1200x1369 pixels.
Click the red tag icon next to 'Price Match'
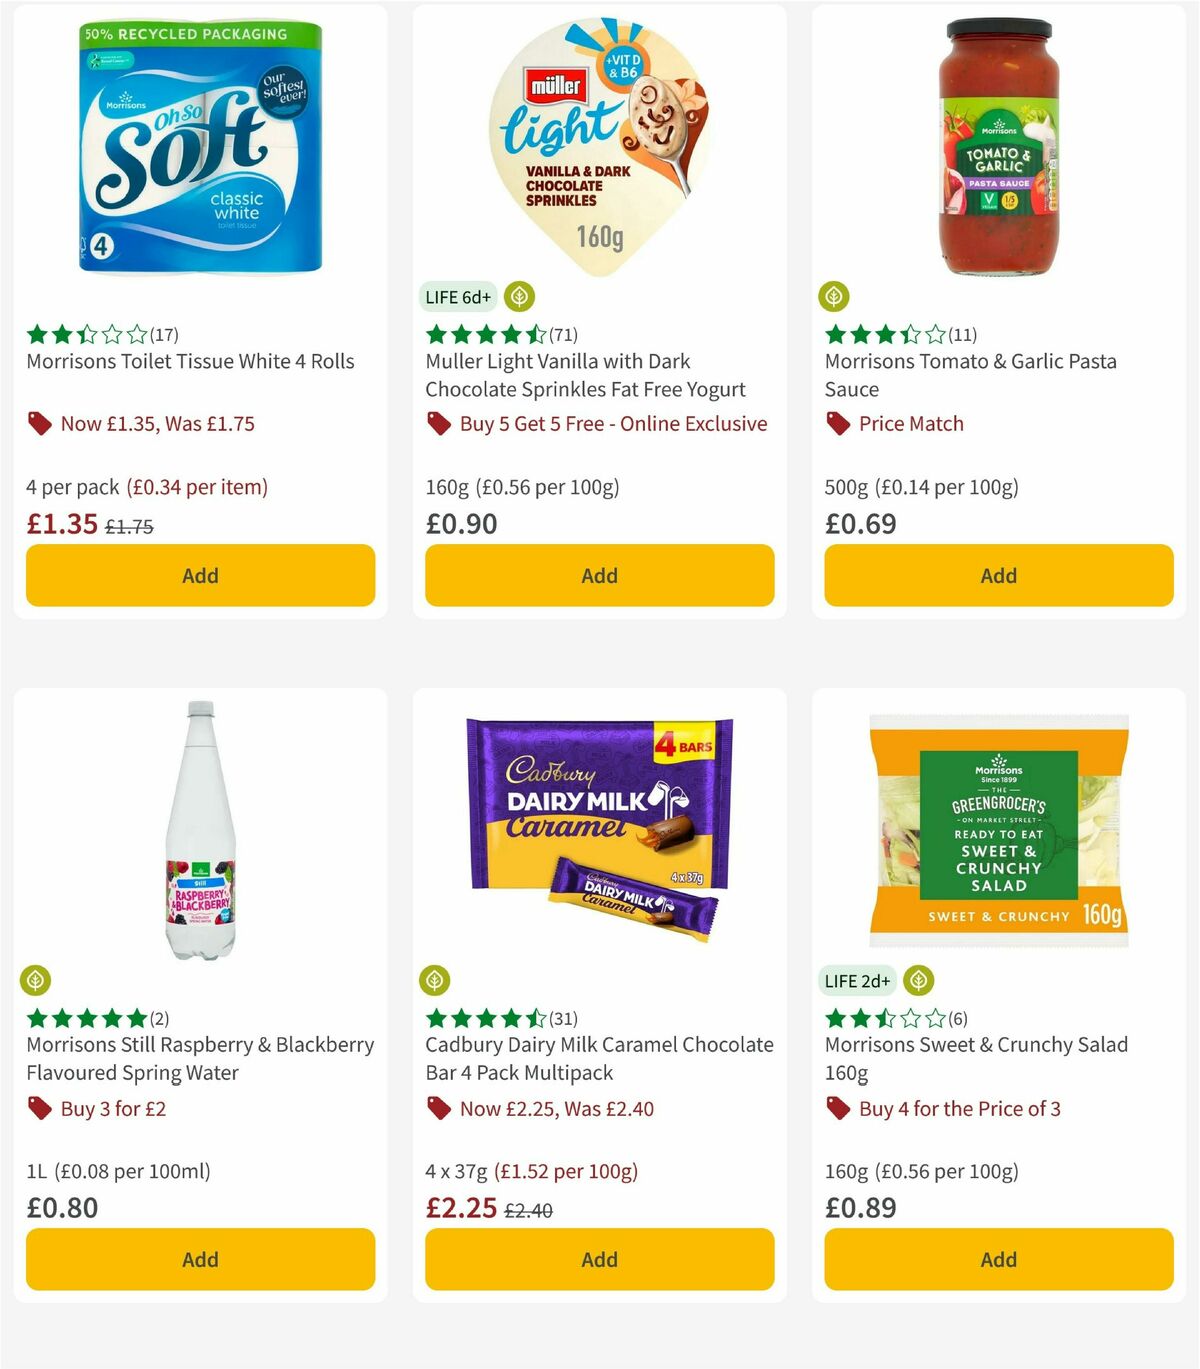[x=838, y=424]
